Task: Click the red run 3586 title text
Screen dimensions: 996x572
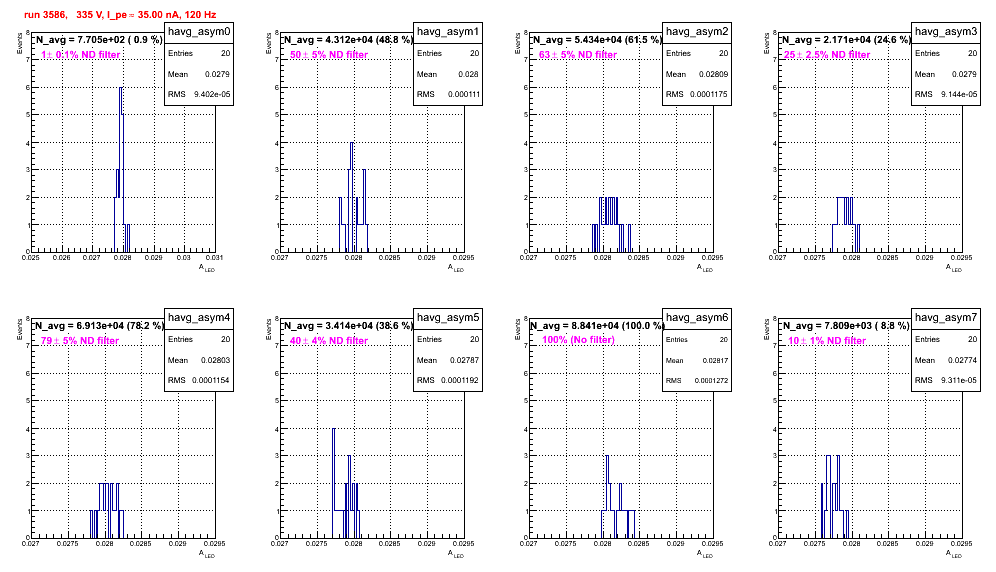Action: (121, 15)
